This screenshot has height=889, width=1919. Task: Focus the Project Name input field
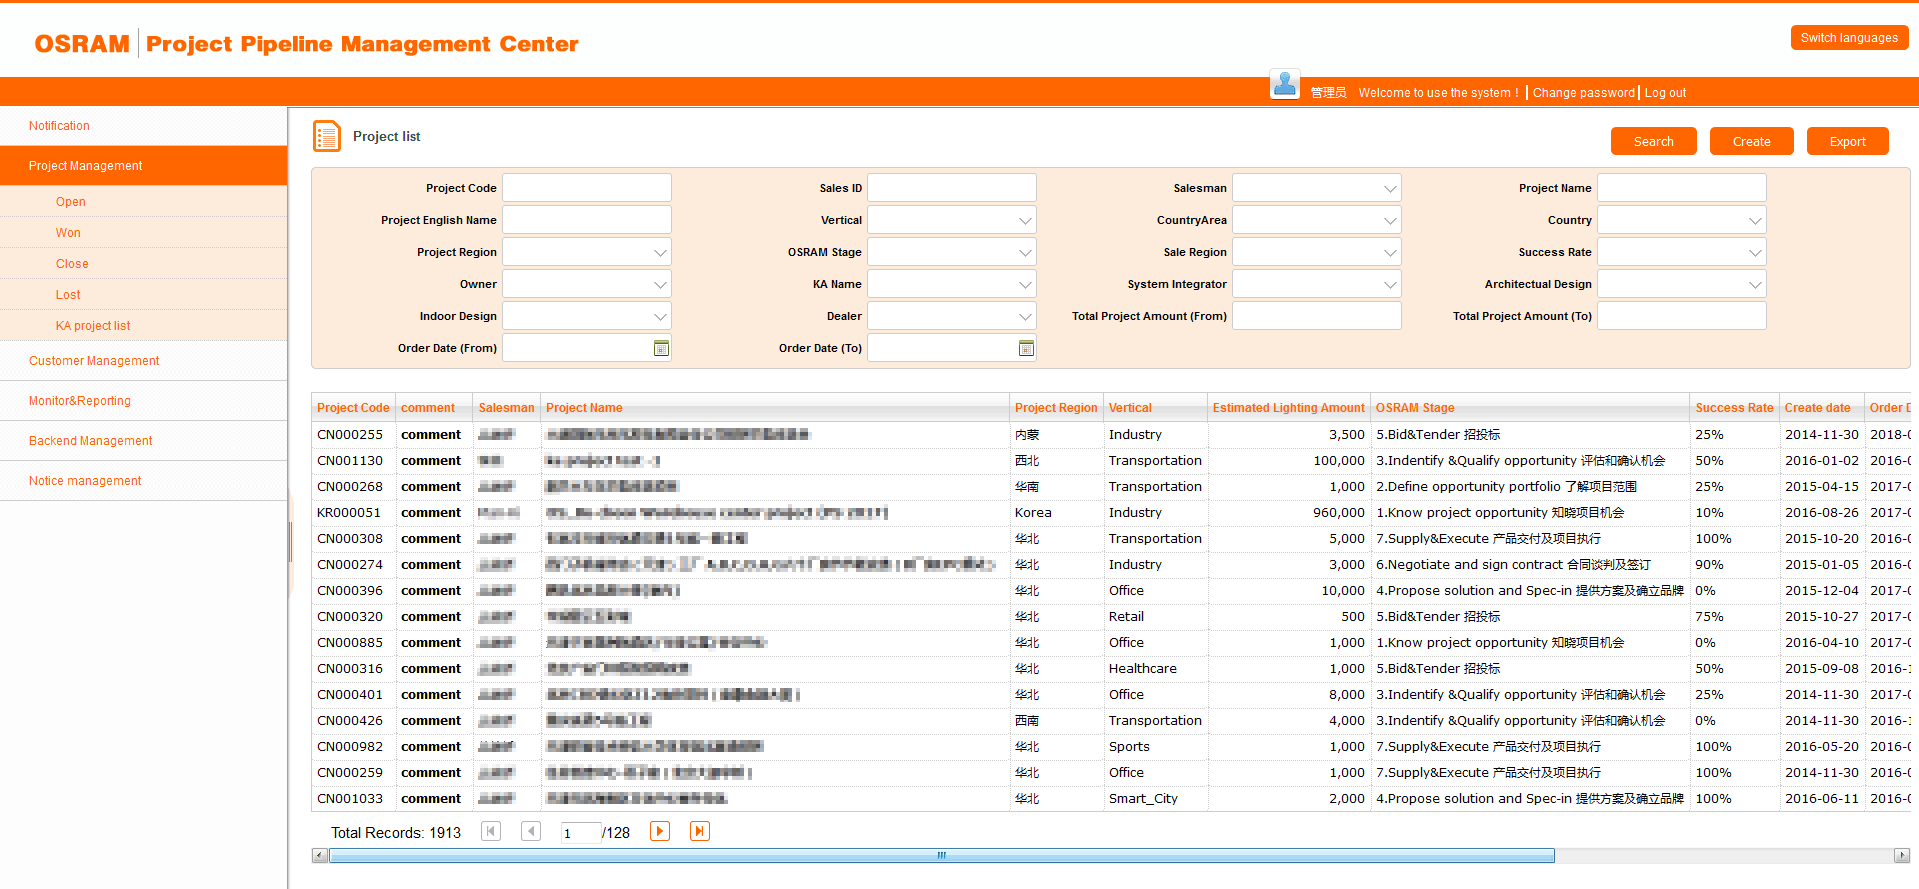pos(1682,188)
